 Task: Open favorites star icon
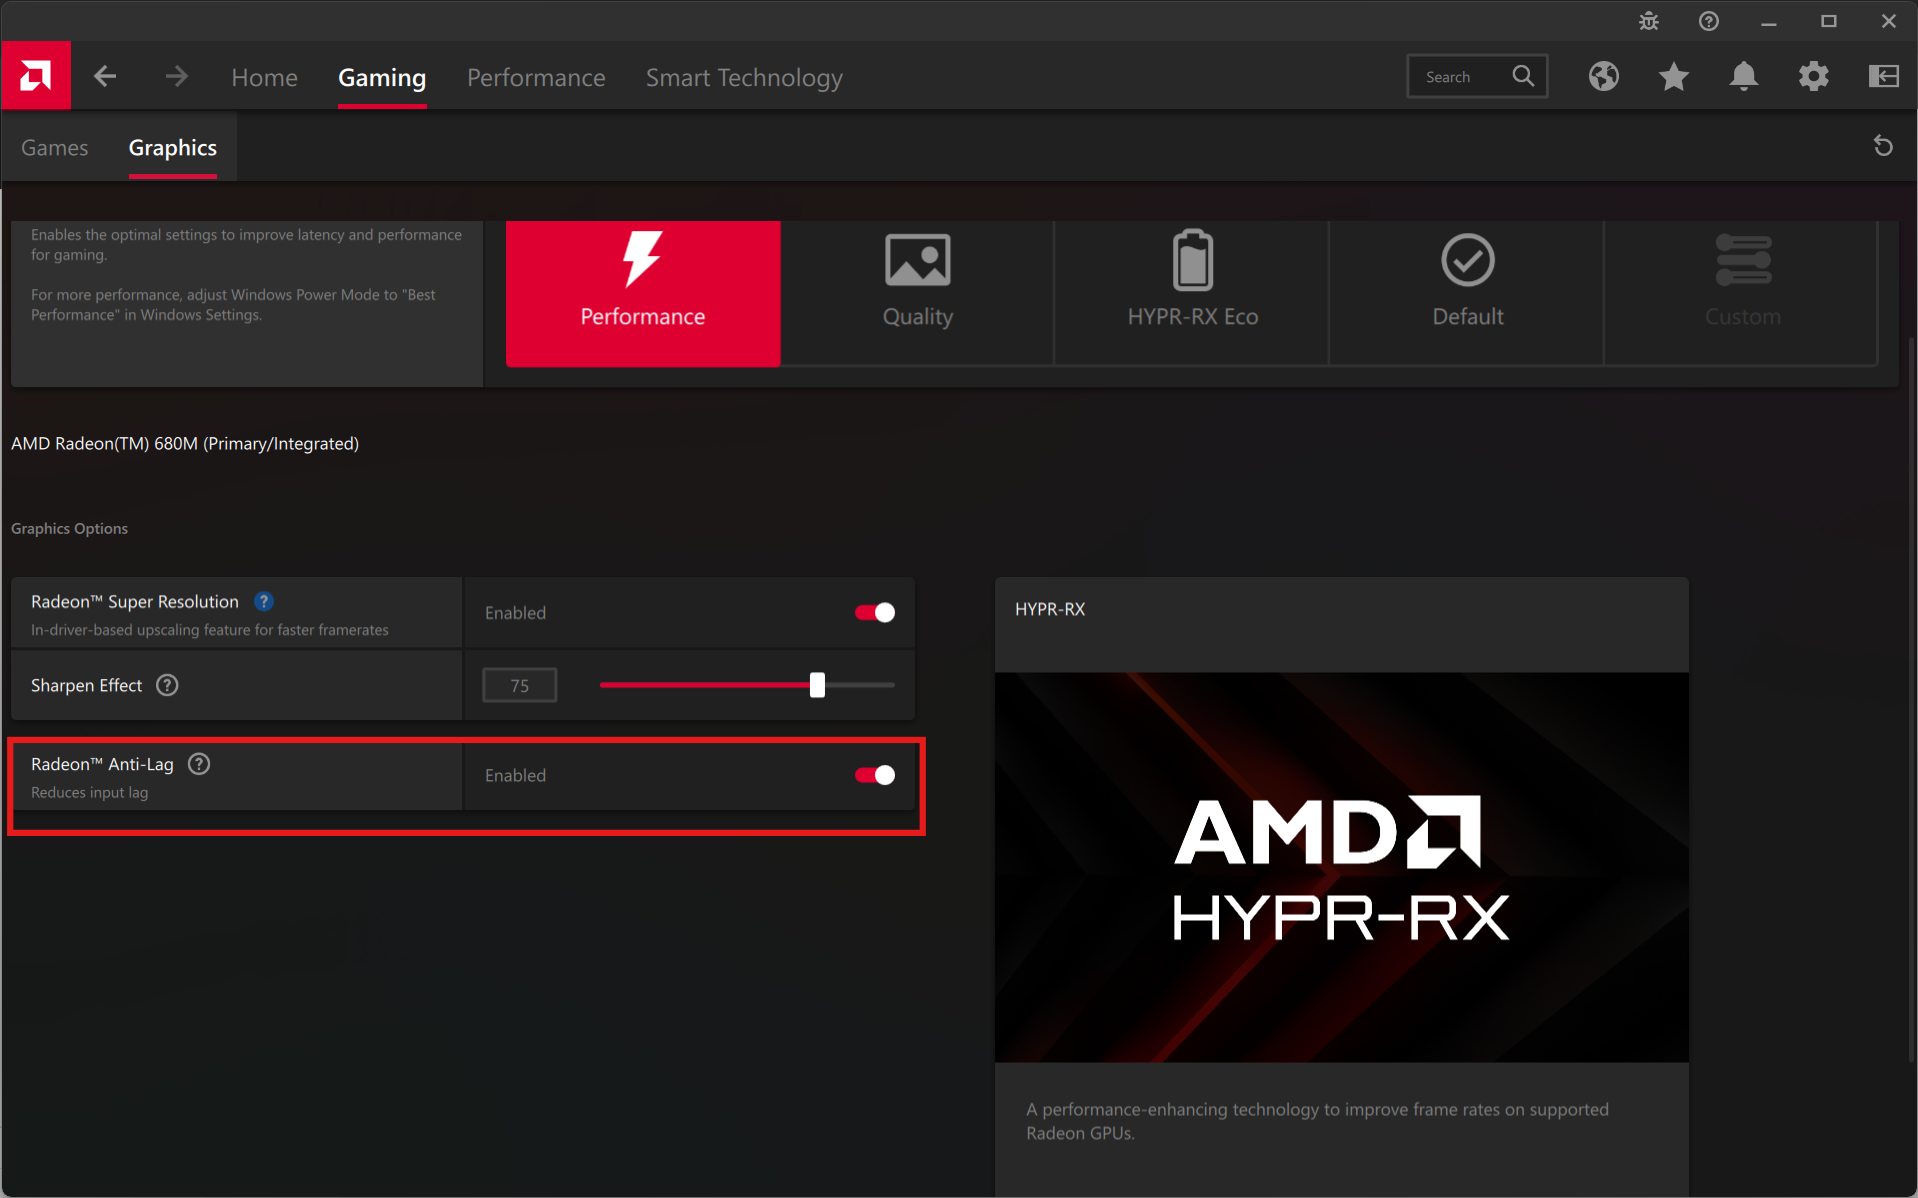coord(1674,76)
